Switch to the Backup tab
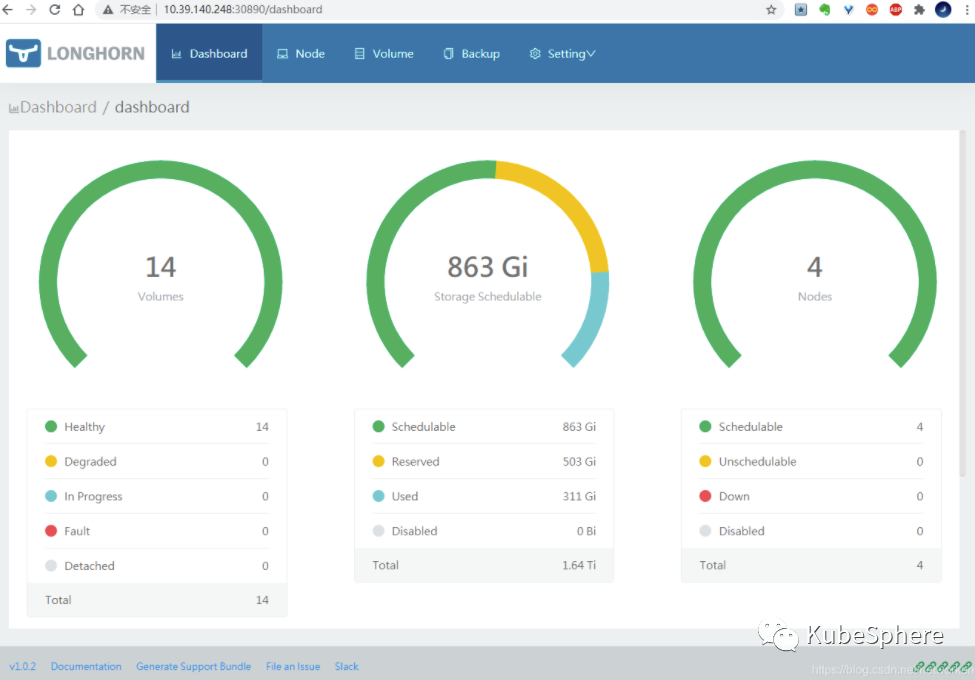Viewport: 975px width, 680px height. [x=470, y=54]
